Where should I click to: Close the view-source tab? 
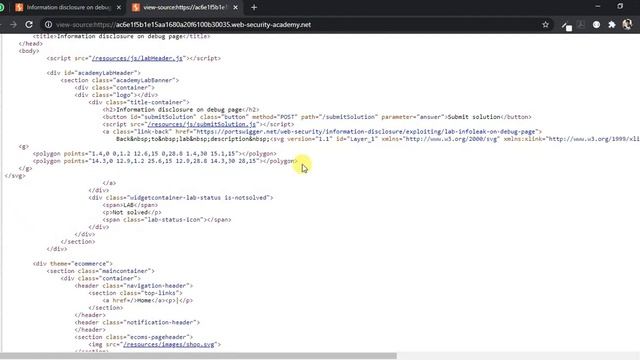click(x=236, y=7)
